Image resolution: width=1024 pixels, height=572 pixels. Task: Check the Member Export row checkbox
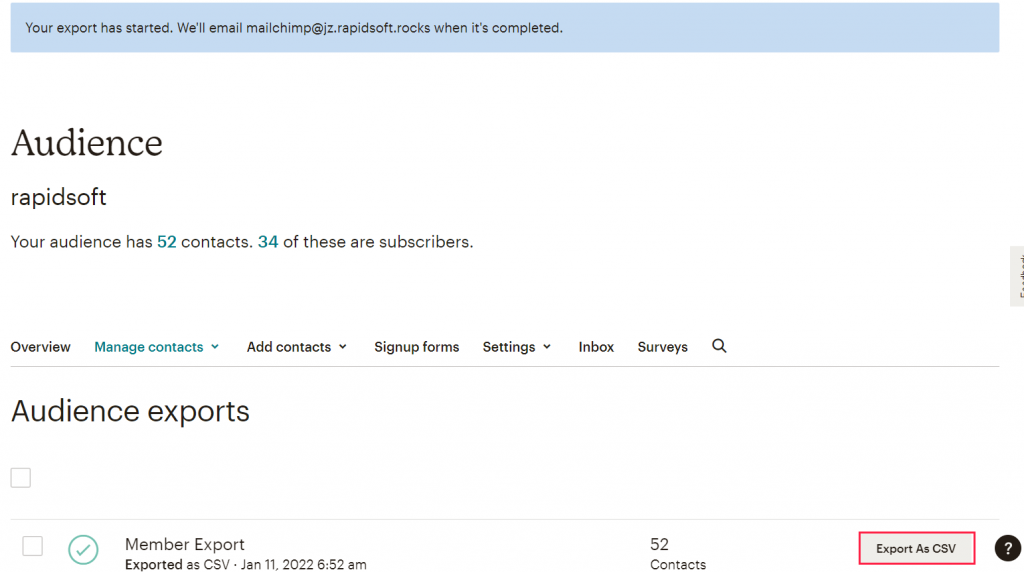coord(33,546)
